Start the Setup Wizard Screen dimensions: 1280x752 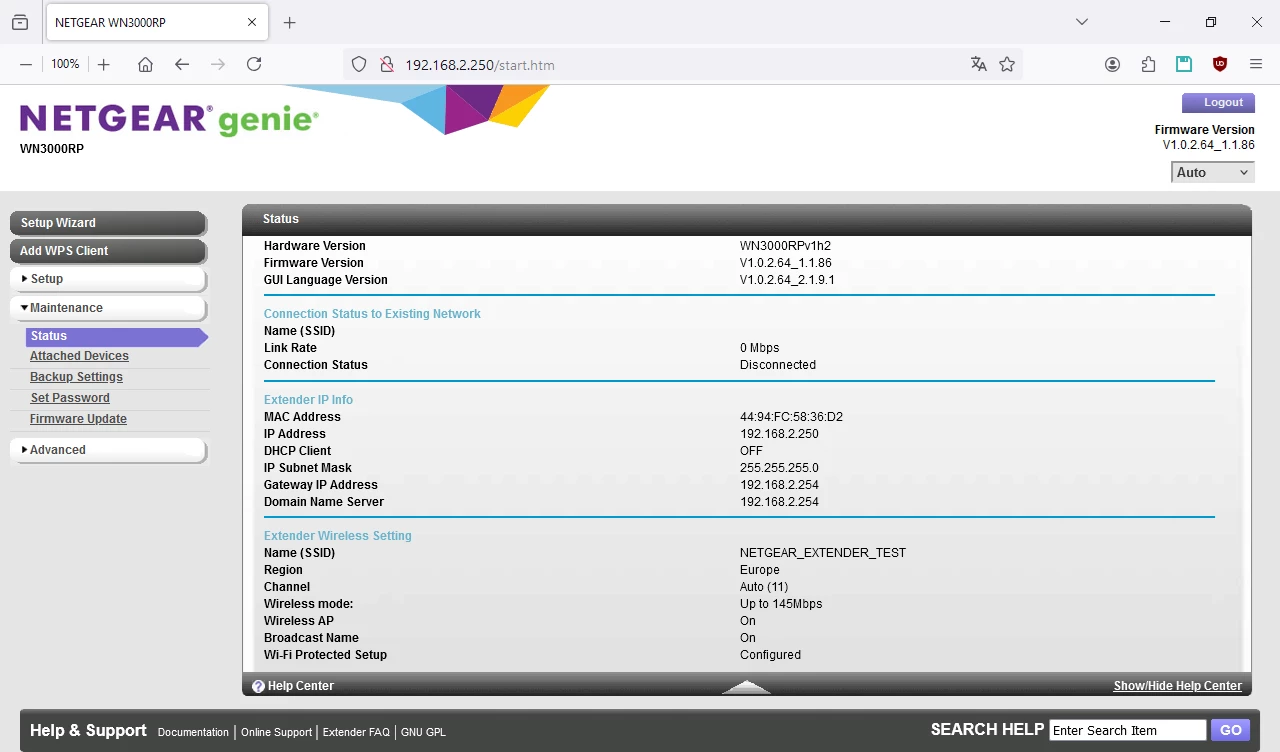[108, 223]
